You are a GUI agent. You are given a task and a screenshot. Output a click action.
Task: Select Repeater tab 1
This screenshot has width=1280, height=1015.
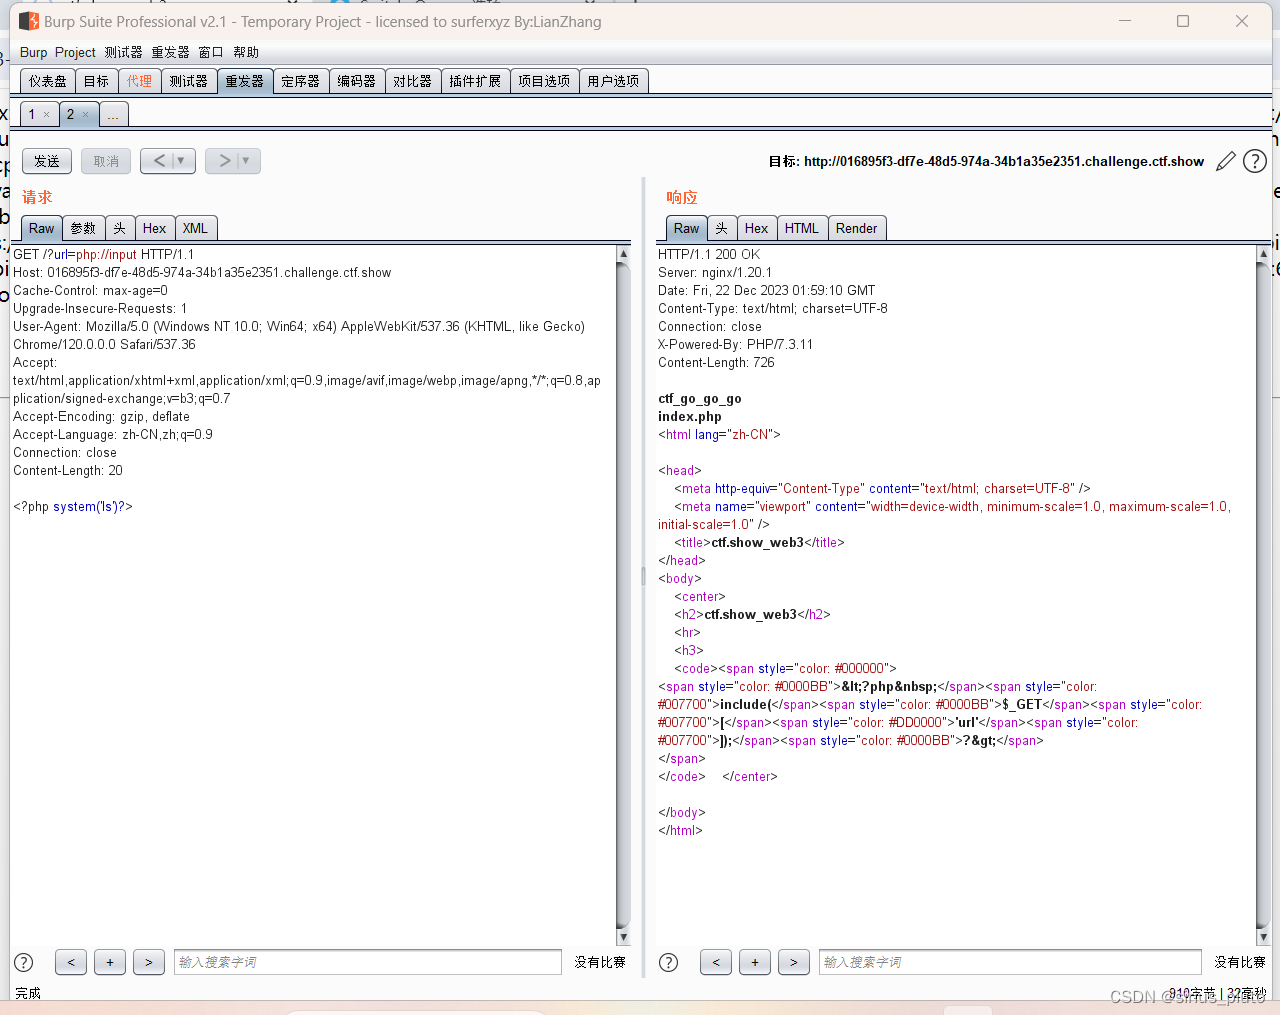click(x=32, y=114)
